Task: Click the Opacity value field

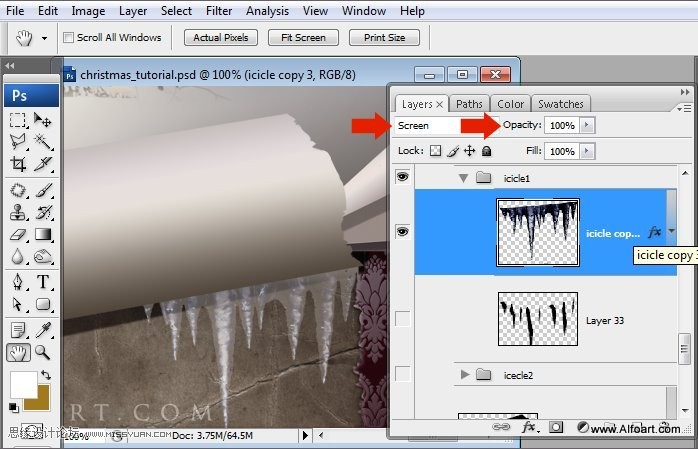Action: click(x=563, y=125)
